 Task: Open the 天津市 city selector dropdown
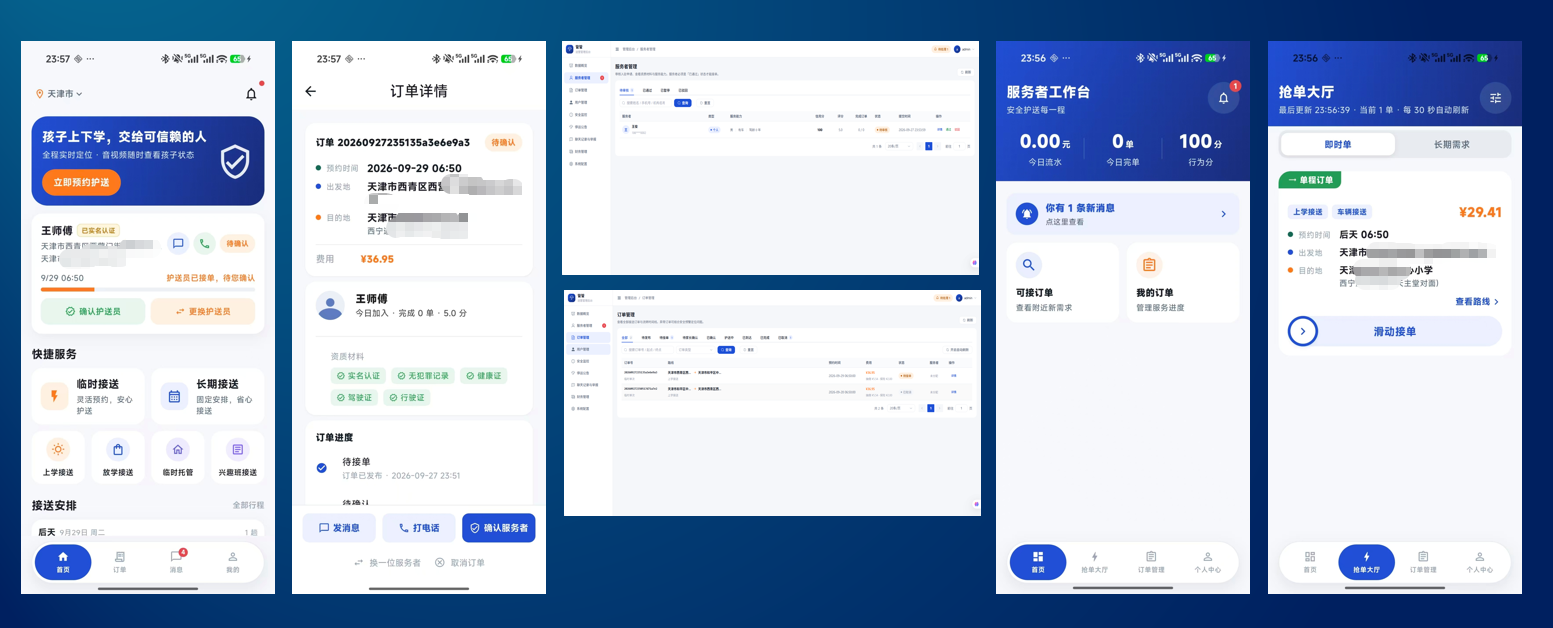point(59,94)
